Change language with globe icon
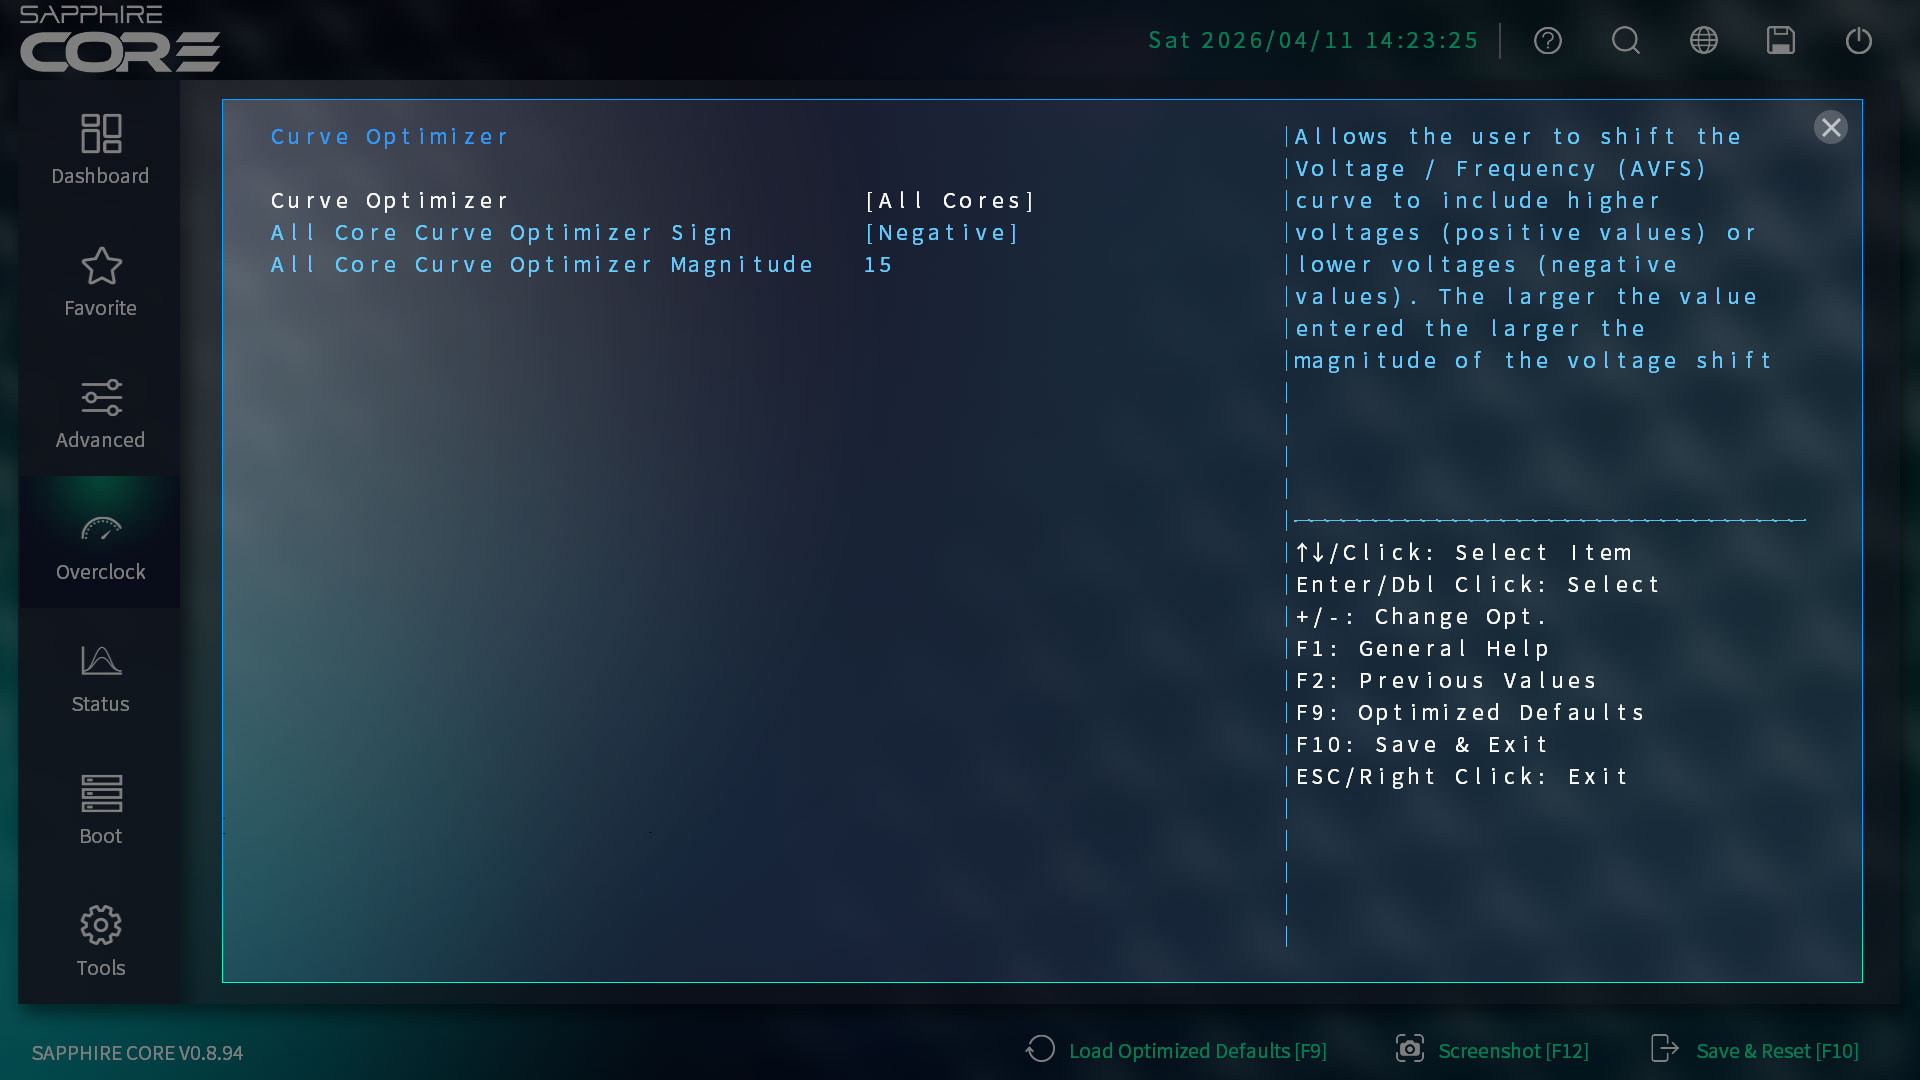The width and height of the screenshot is (1920, 1080). point(1703,41)
